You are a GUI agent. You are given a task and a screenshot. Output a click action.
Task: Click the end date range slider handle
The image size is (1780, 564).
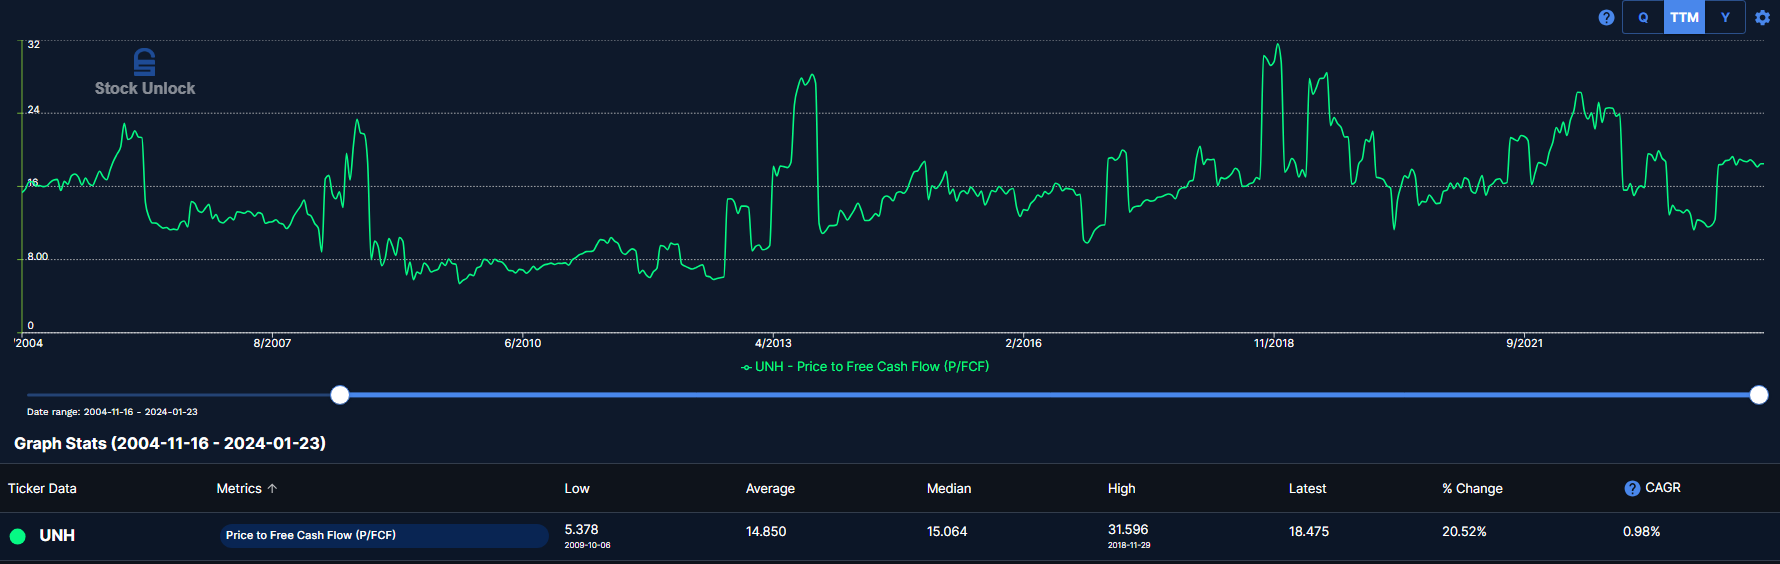click(x=1759, y=395)
